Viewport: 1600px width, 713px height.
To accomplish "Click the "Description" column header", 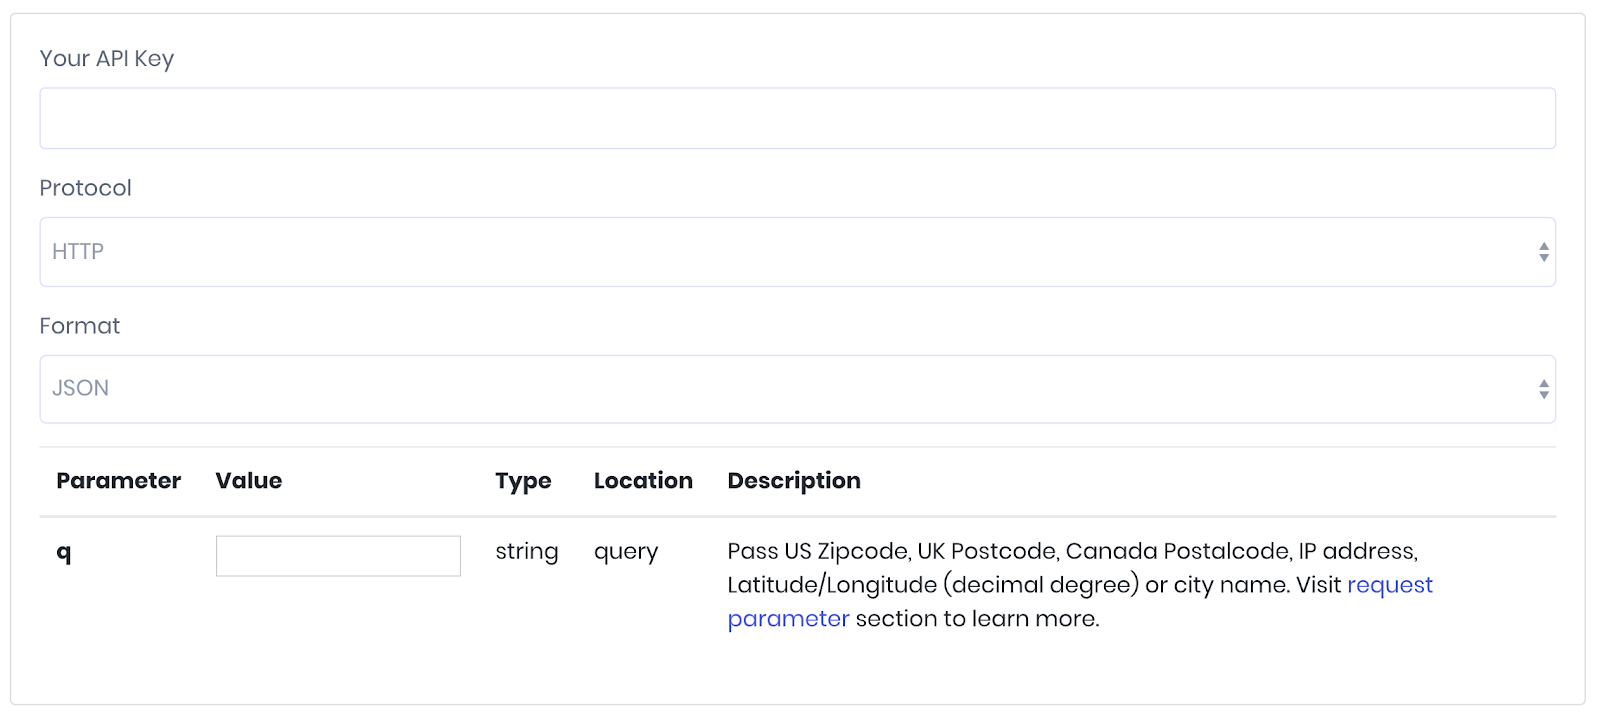I will (794, 481).
